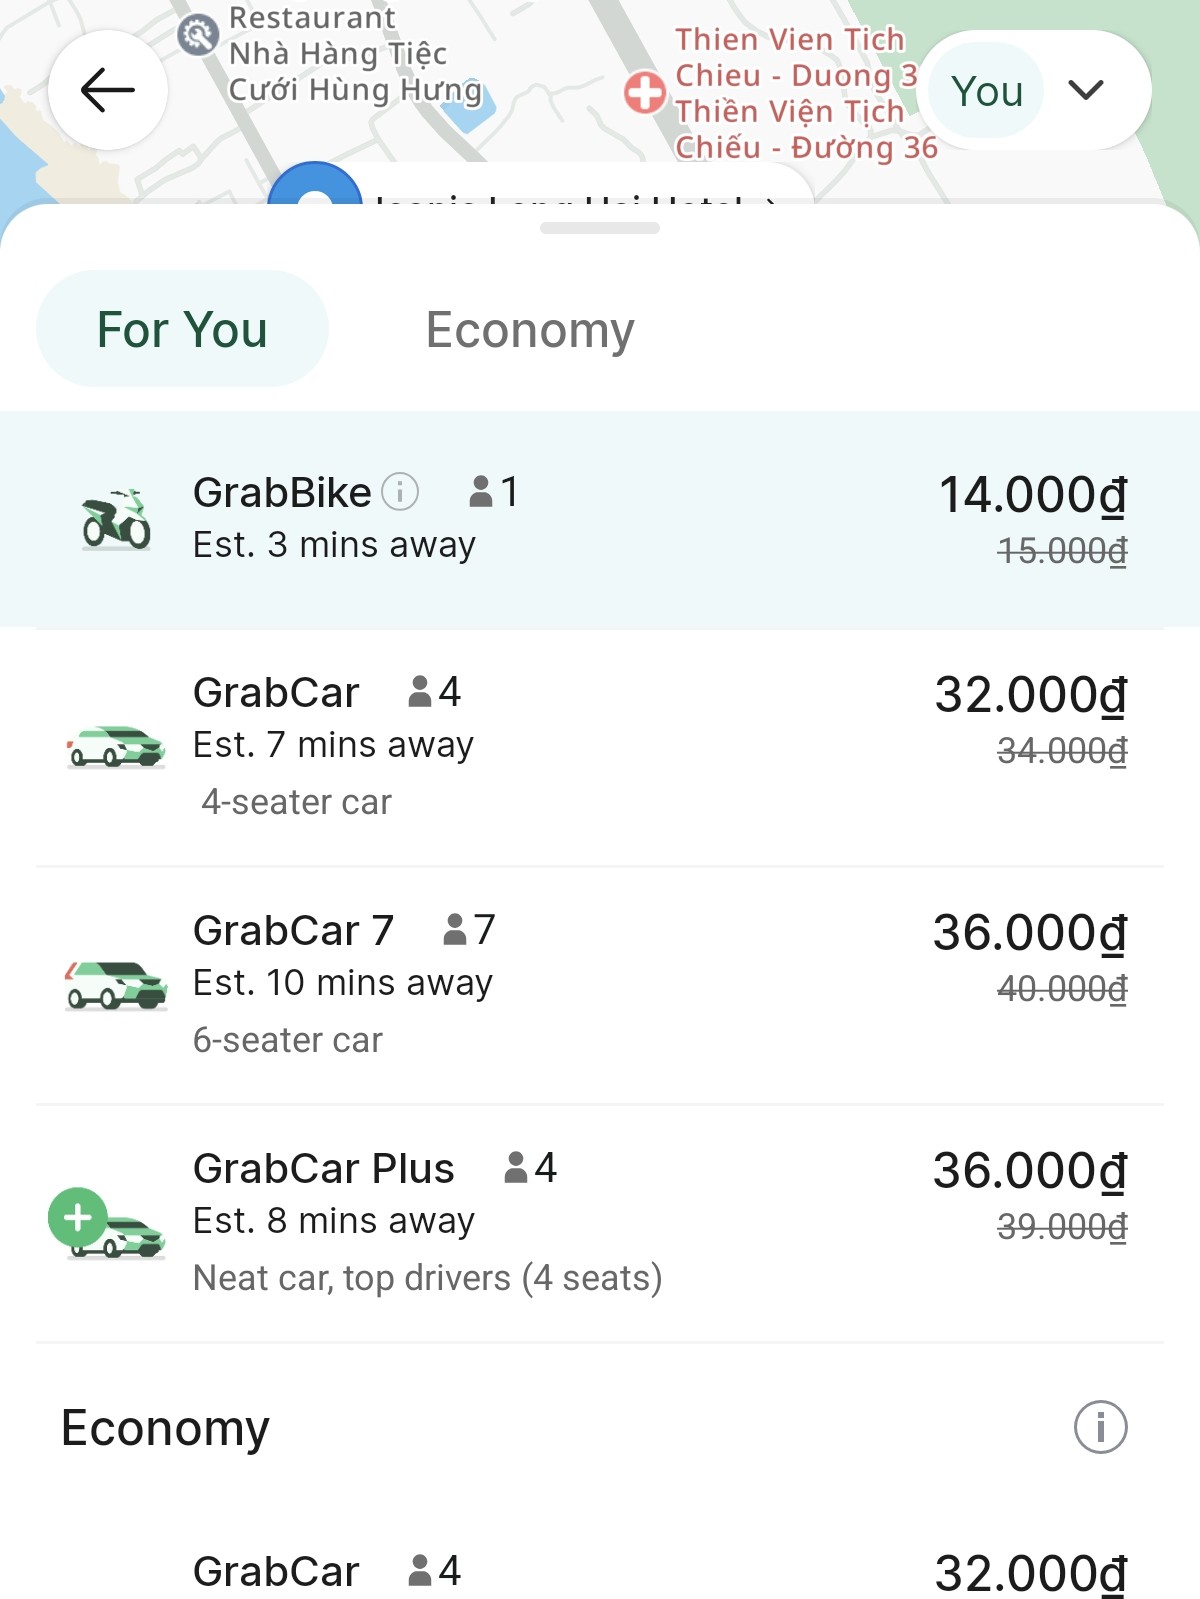Screen dimensions: 1200x1599
Task: Tap the GrabCar Plus car icon
Action: (x=108, y=1223)
